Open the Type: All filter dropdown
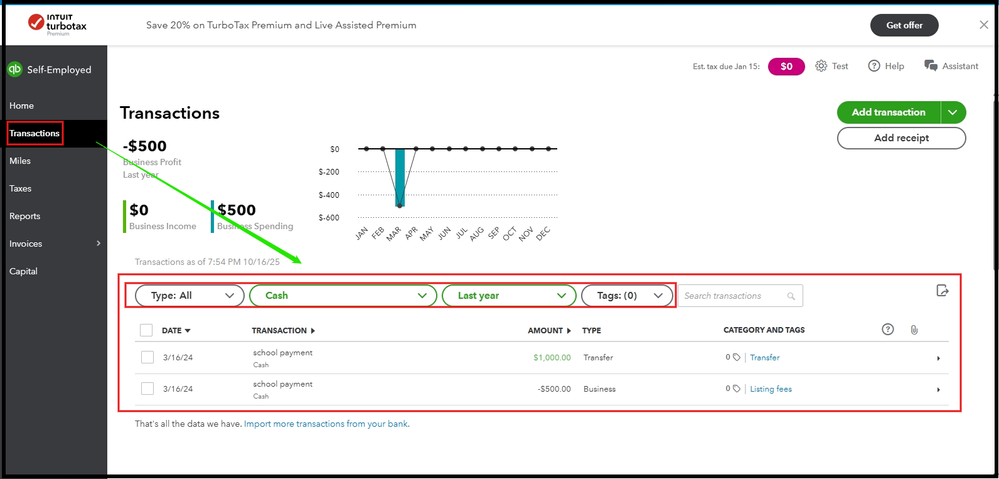 pos(190,296)
